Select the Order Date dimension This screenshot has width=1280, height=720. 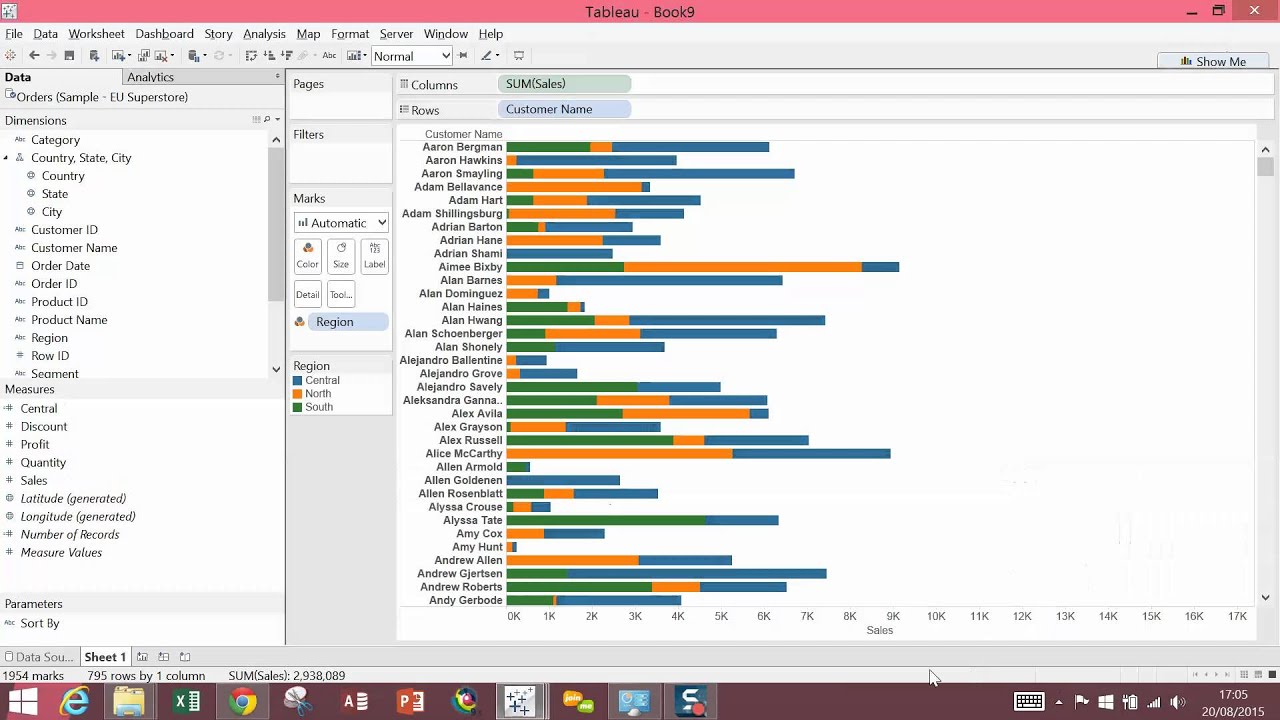tap(60, 266)
